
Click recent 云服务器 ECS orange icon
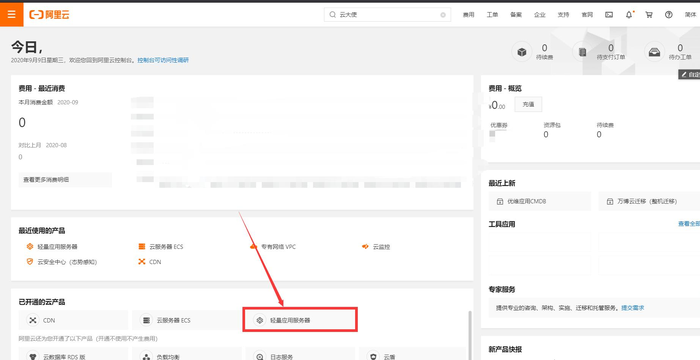[x=142, y=246]
